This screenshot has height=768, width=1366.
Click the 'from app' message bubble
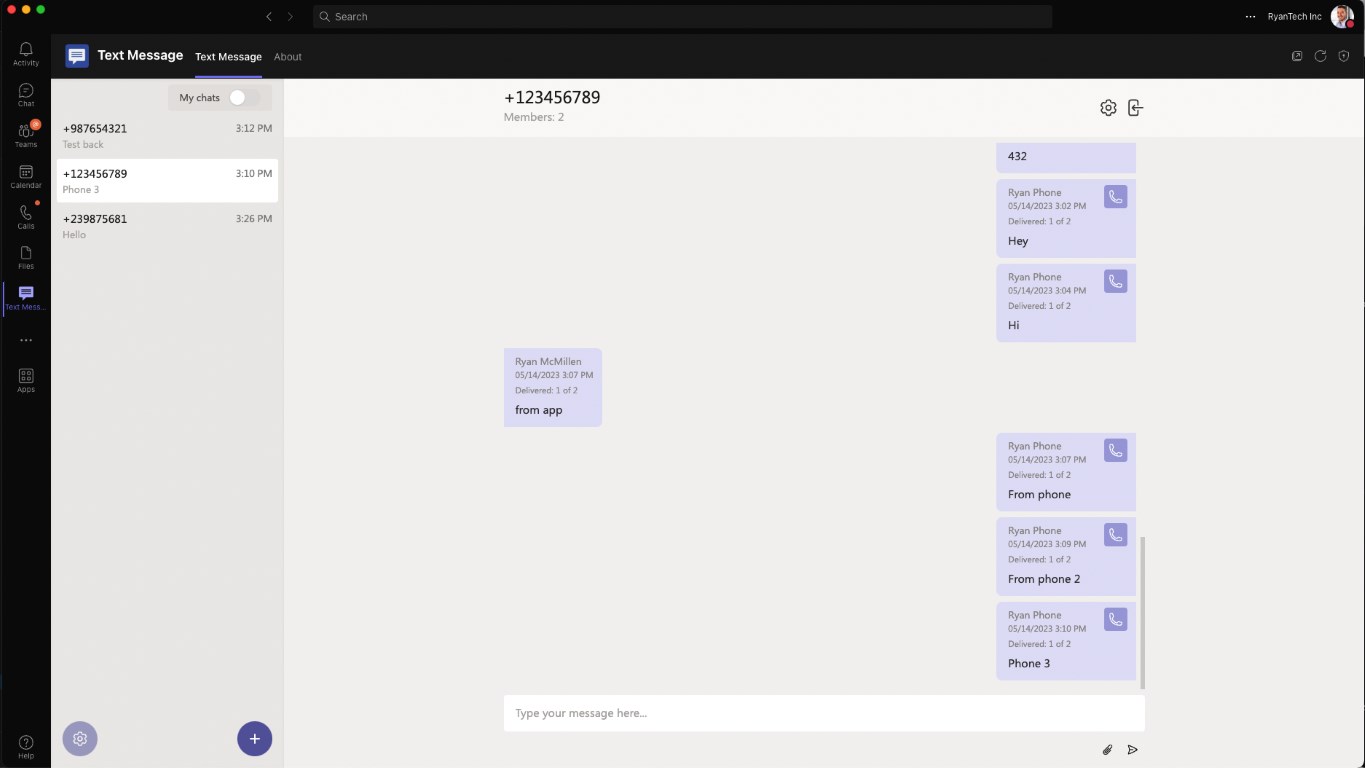click(553, 387)
